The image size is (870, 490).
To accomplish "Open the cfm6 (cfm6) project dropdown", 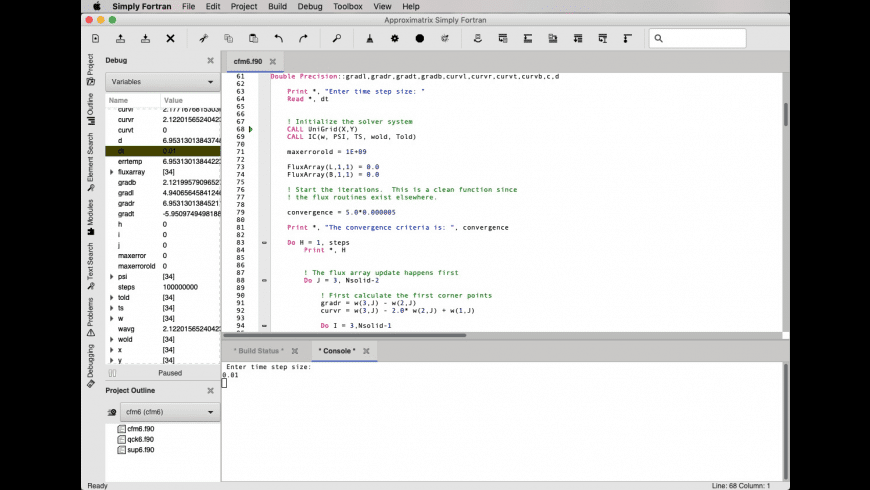I will pyautogui.click(x=168, y=412).
